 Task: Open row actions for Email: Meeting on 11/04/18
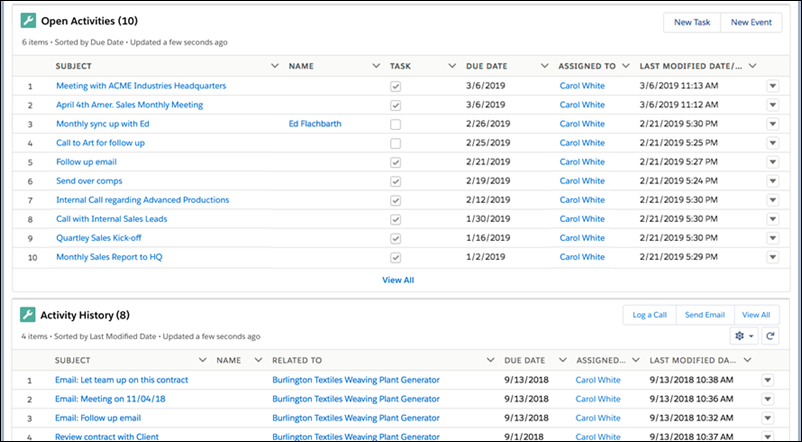(767, 399)
